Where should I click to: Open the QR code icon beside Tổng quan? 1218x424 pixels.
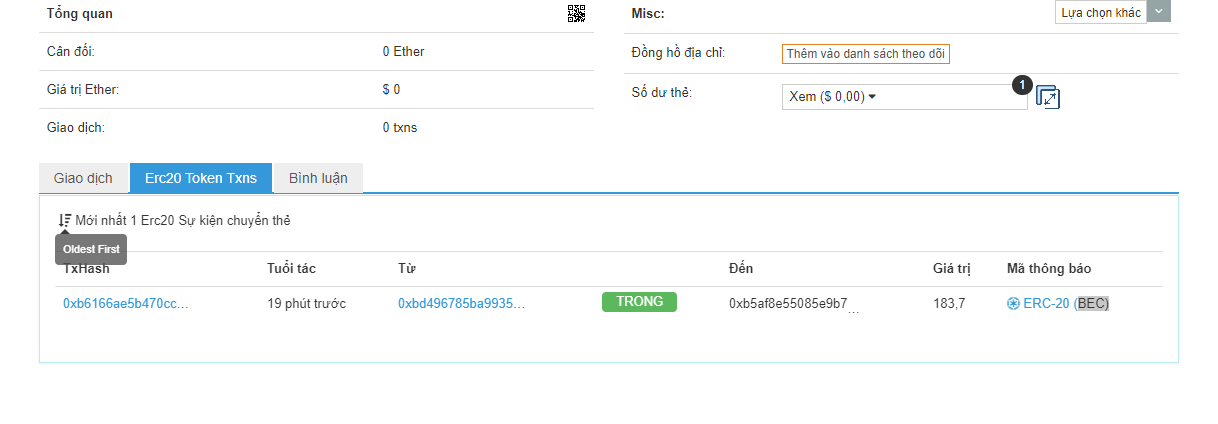576,14
